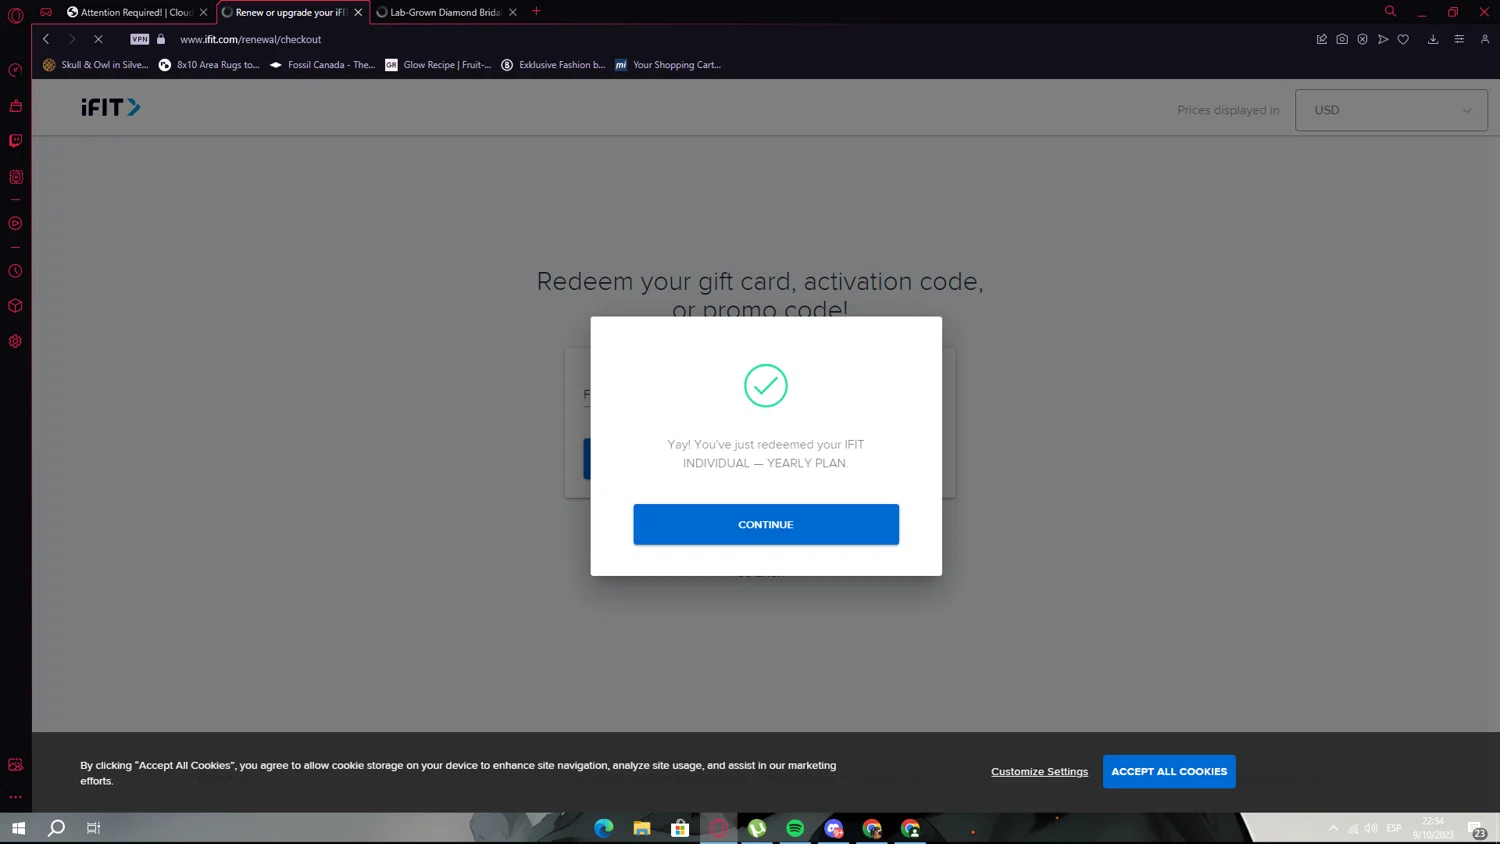1500x844 pixels.
Task: Open Fossil Canada bookmark
Action: click(322, 65)
